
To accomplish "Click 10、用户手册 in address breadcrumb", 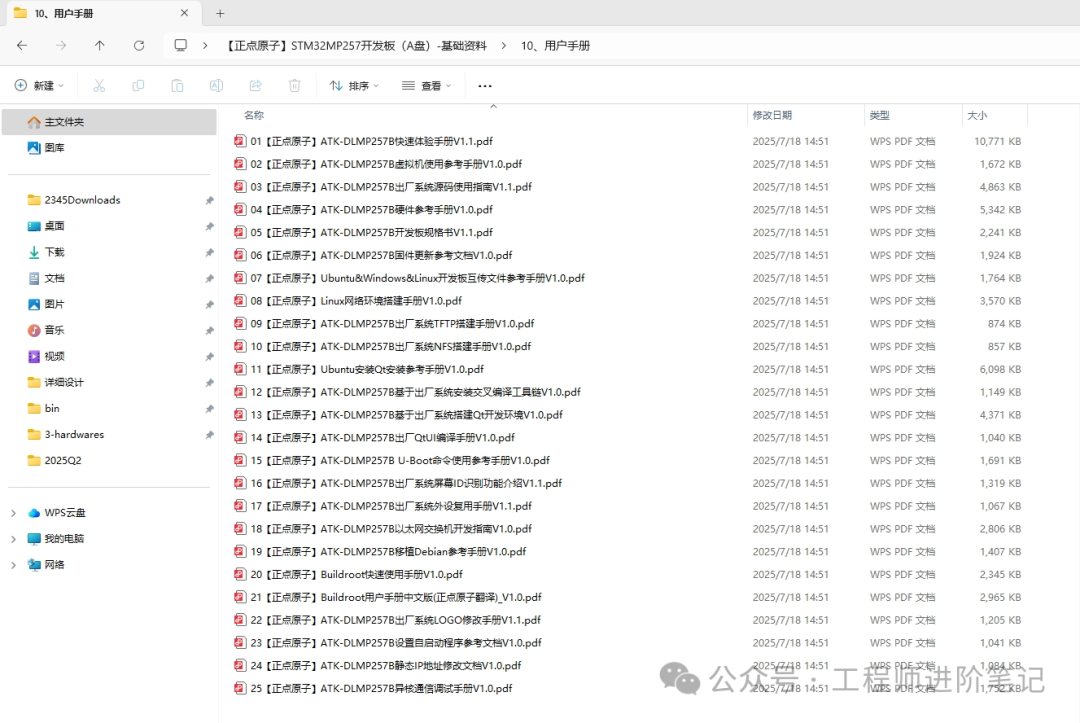I will [555, 45].
